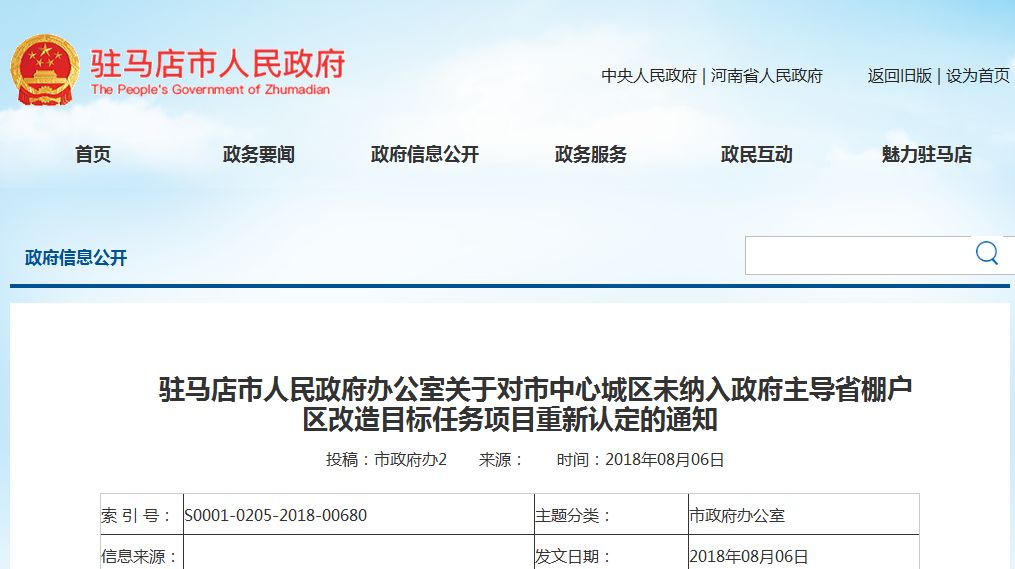
Task: Open the 政民互动 navigation item
Action: click(x=756, y=154)
